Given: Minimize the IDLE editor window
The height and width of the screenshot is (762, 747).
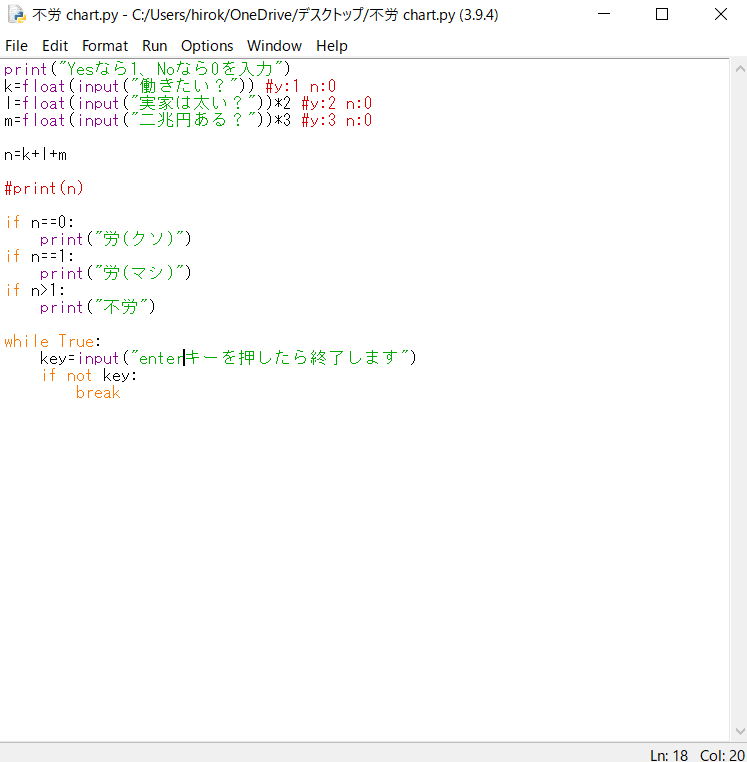Looking at the screenshot, I should [605, 15].
